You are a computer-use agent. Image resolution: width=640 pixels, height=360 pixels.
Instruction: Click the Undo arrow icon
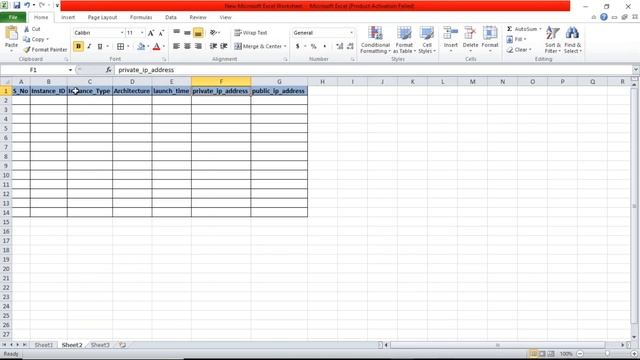click(27, 5)
